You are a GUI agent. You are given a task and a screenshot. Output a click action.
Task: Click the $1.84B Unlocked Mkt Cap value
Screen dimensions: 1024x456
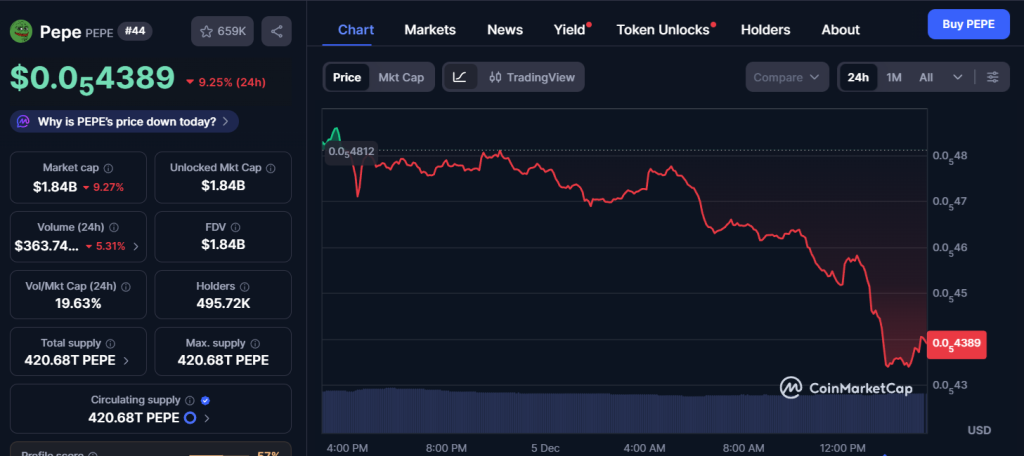click(x=223, y=186)
